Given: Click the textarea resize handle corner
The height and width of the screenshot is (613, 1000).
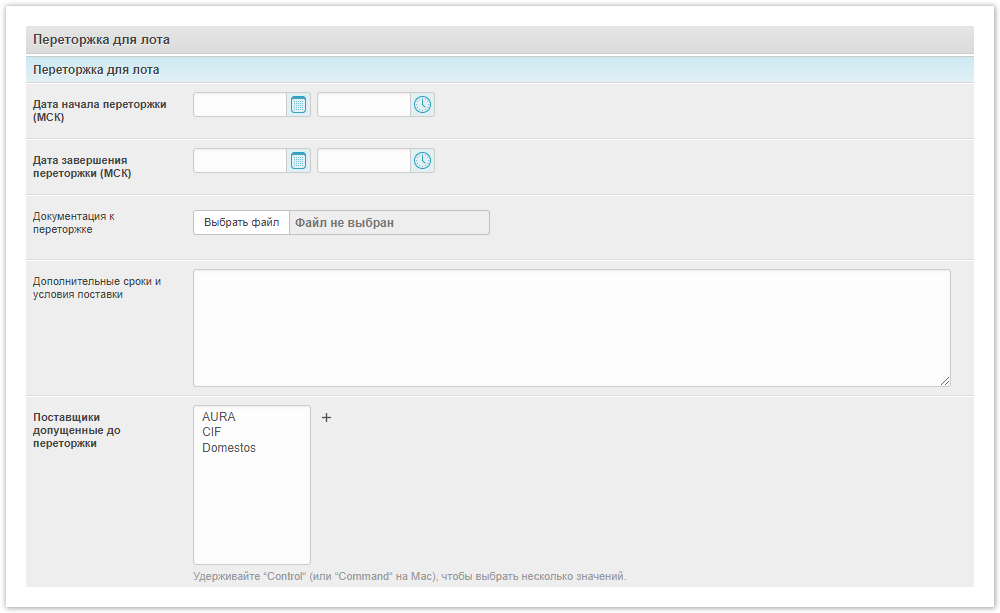Looking at the screenshot, I should [945, 381].
